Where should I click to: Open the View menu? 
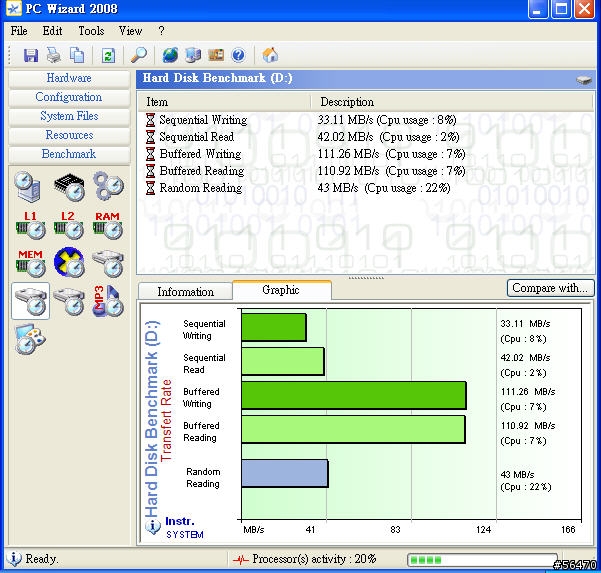(x=130, y=31)
